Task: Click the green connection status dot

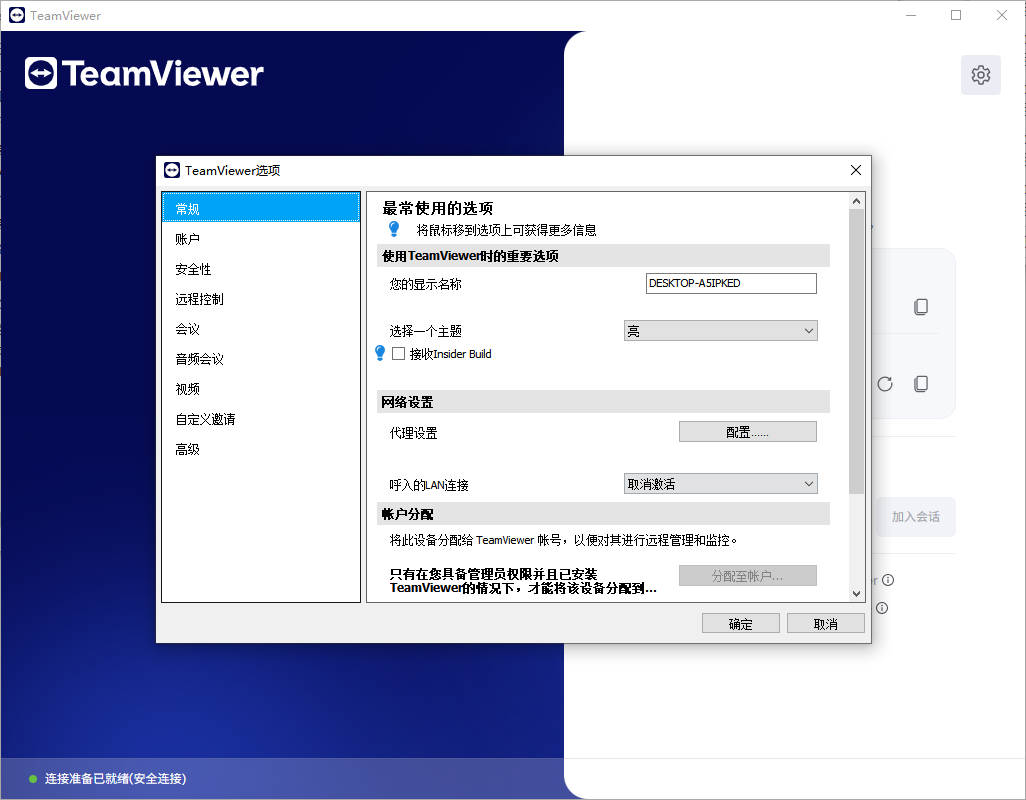Action: (33, 778)
